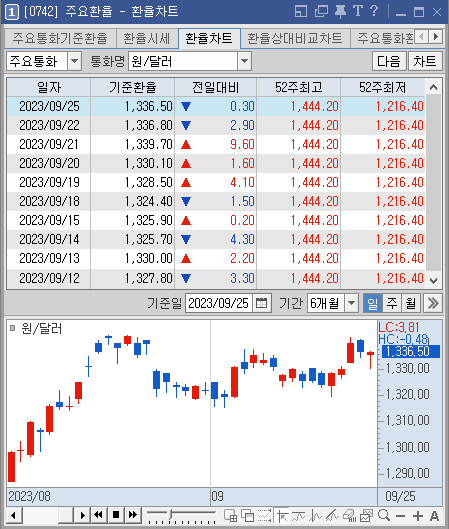Viewport: 449px width, 529px height.
Task: Click chart horizontal scrollbar left arrow
Action: [14, 515]
